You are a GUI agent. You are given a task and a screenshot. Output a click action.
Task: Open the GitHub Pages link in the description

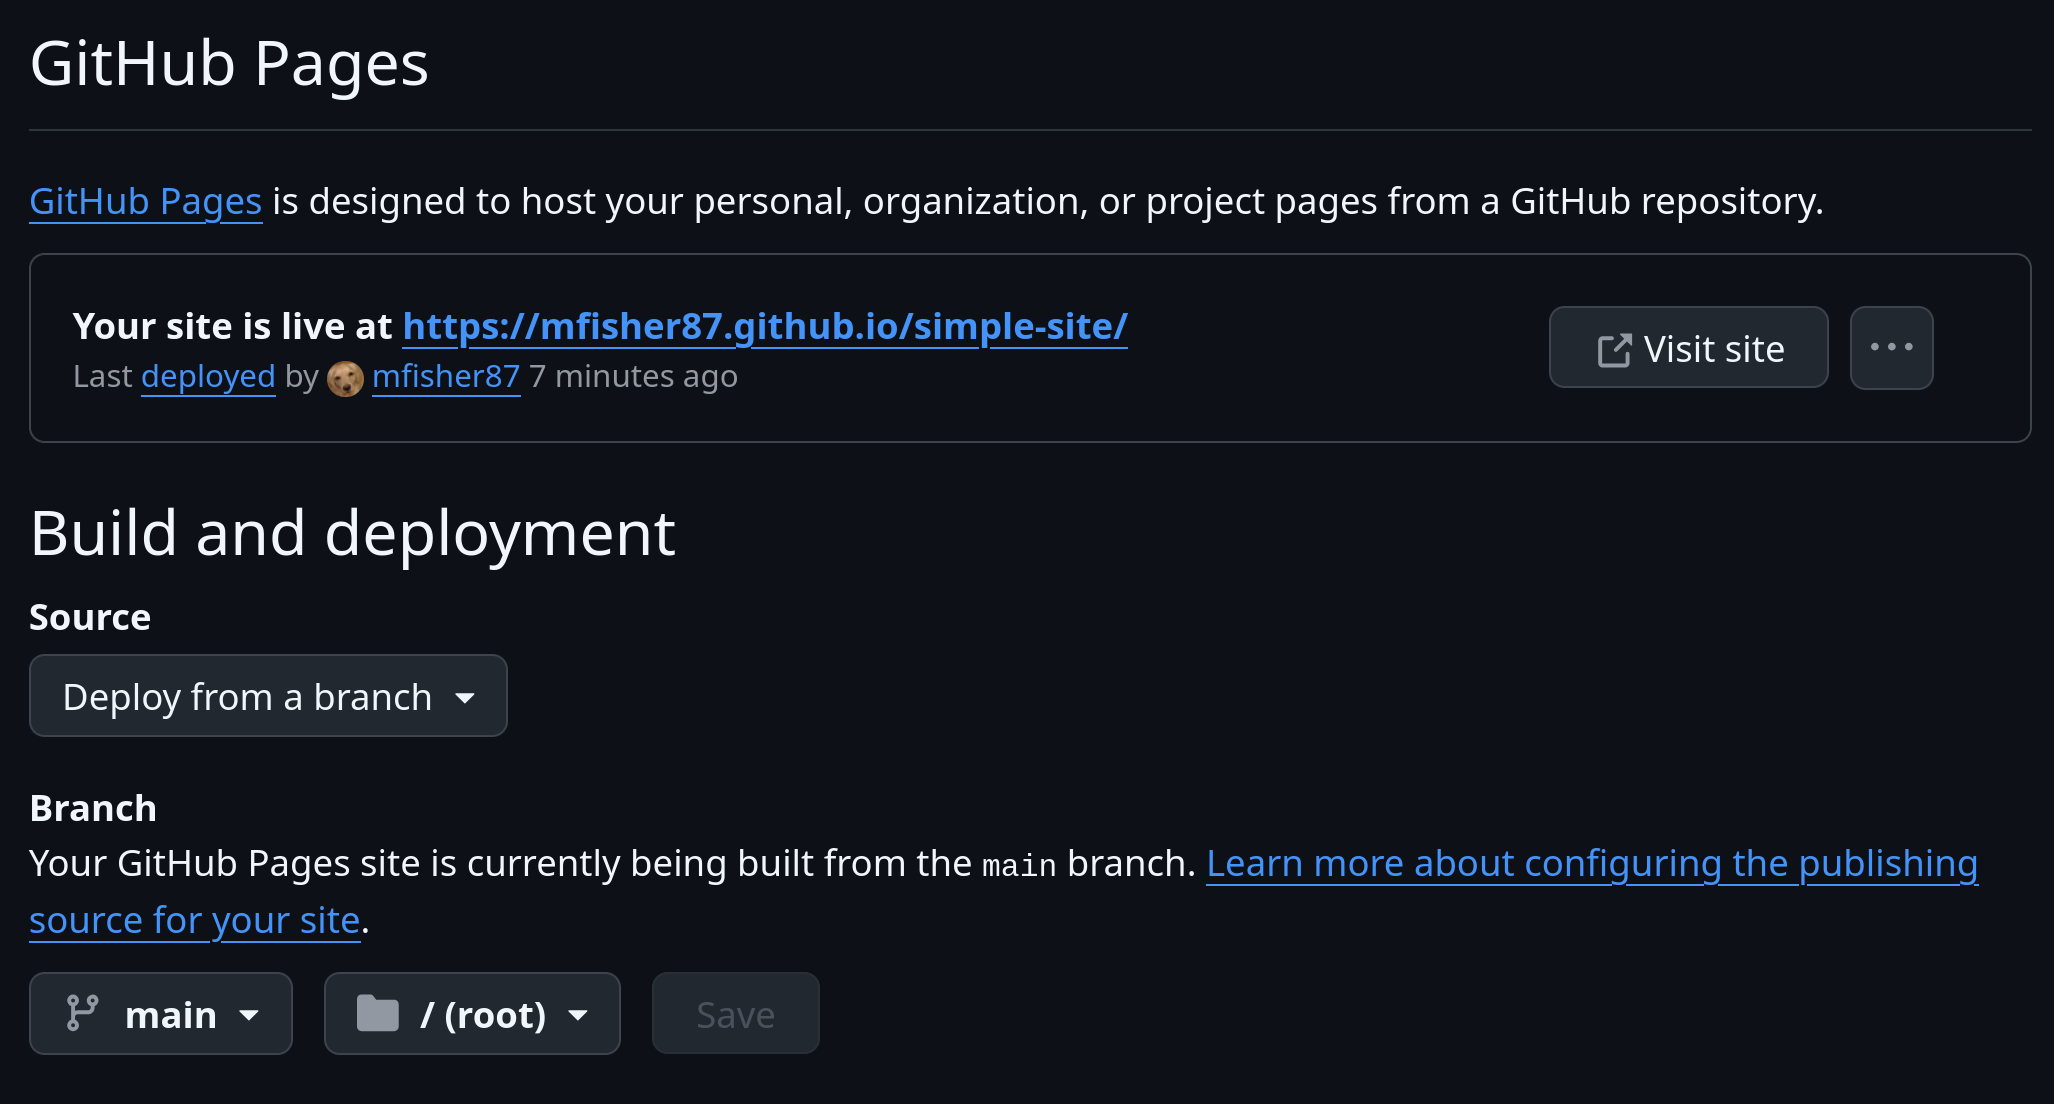click(146, 202)
